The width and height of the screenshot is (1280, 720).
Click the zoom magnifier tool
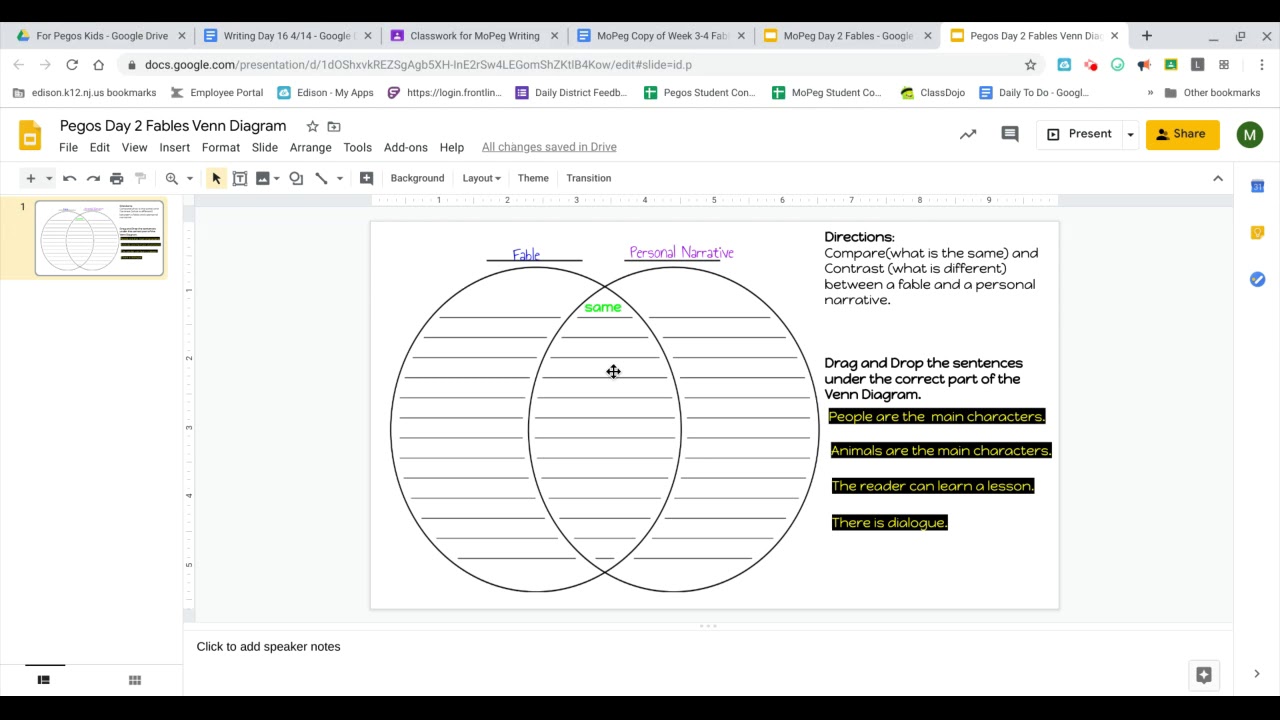(172, 178)
